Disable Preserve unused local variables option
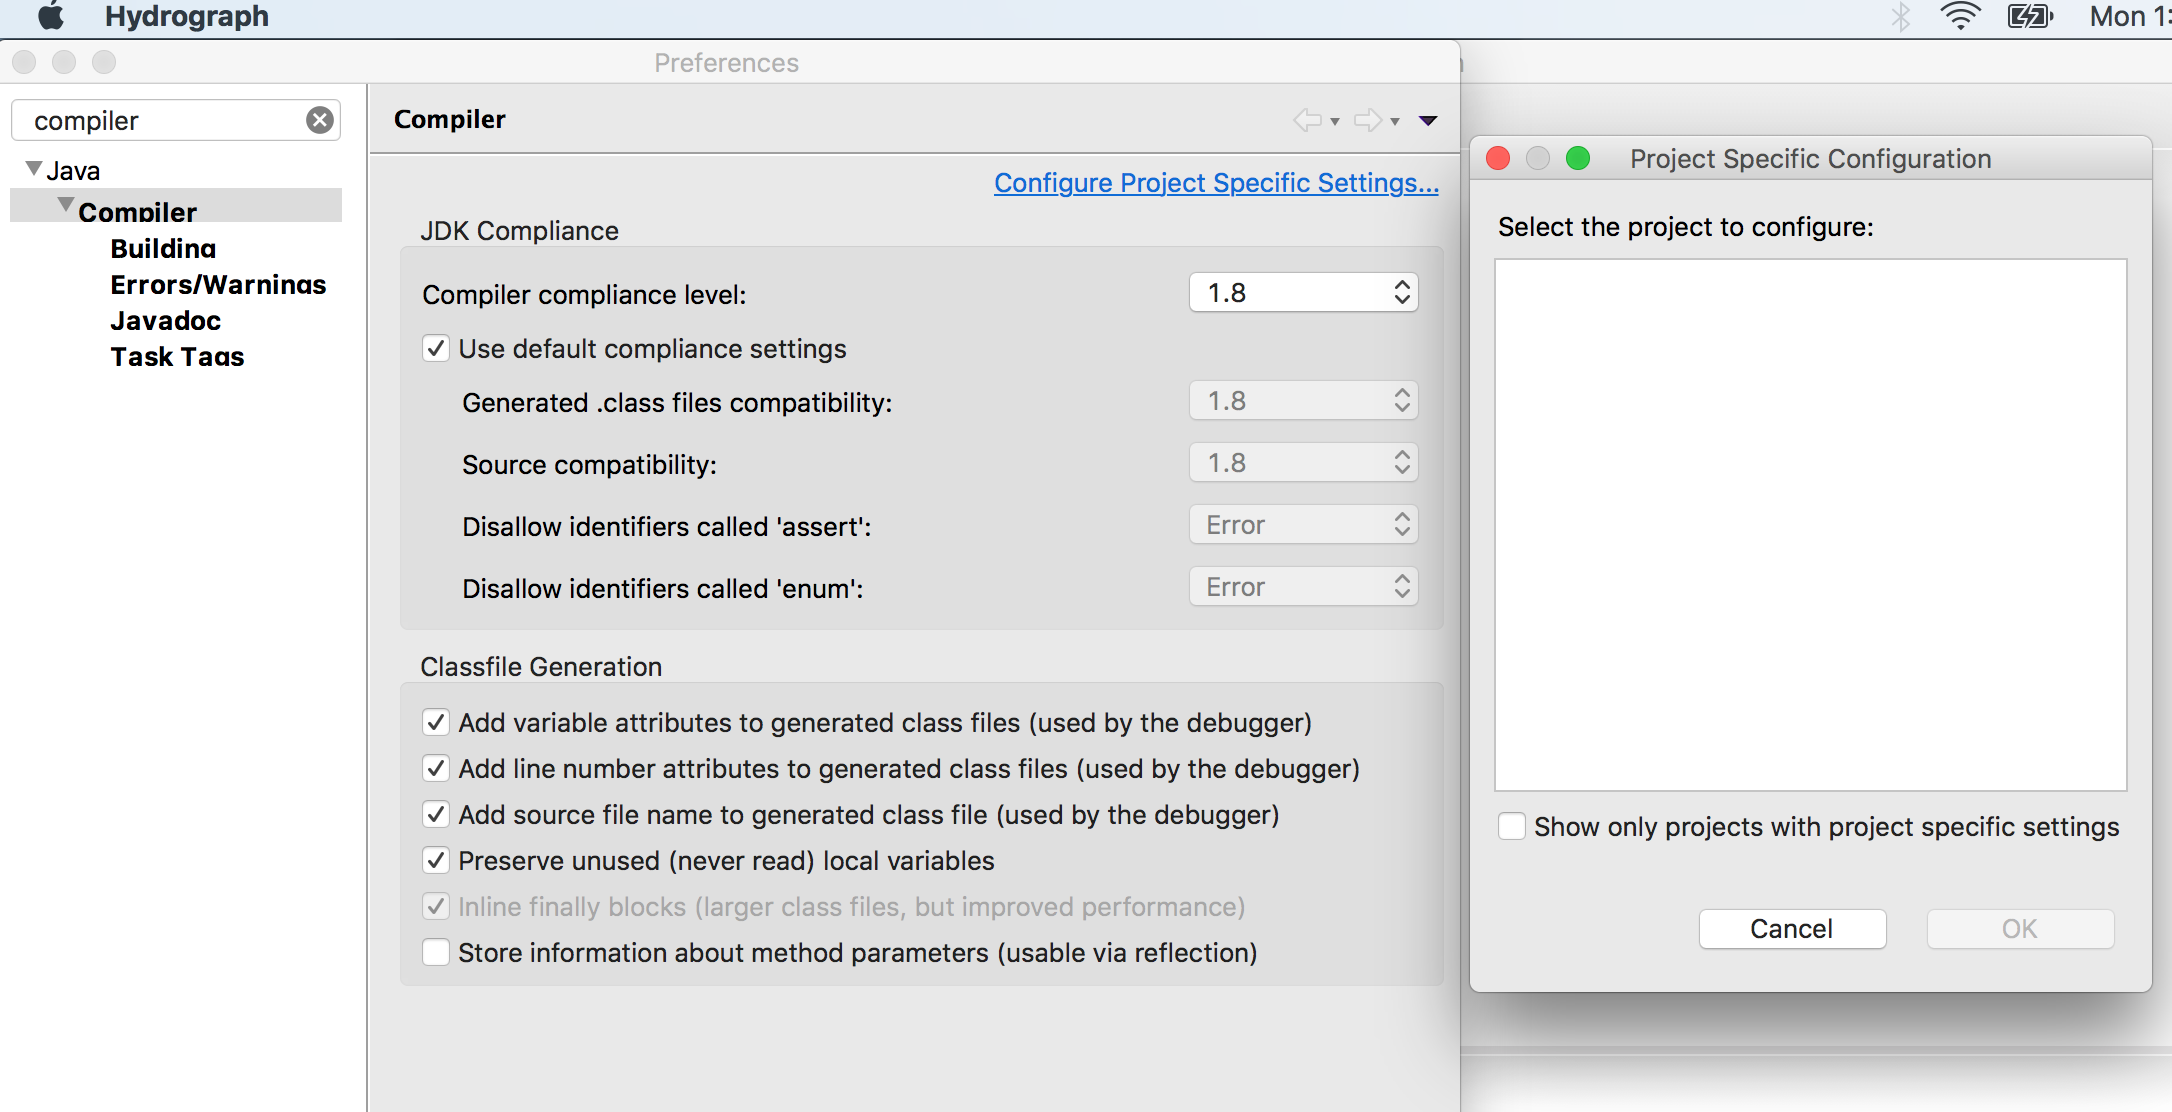2172x1112 pixels. (436, 861)
